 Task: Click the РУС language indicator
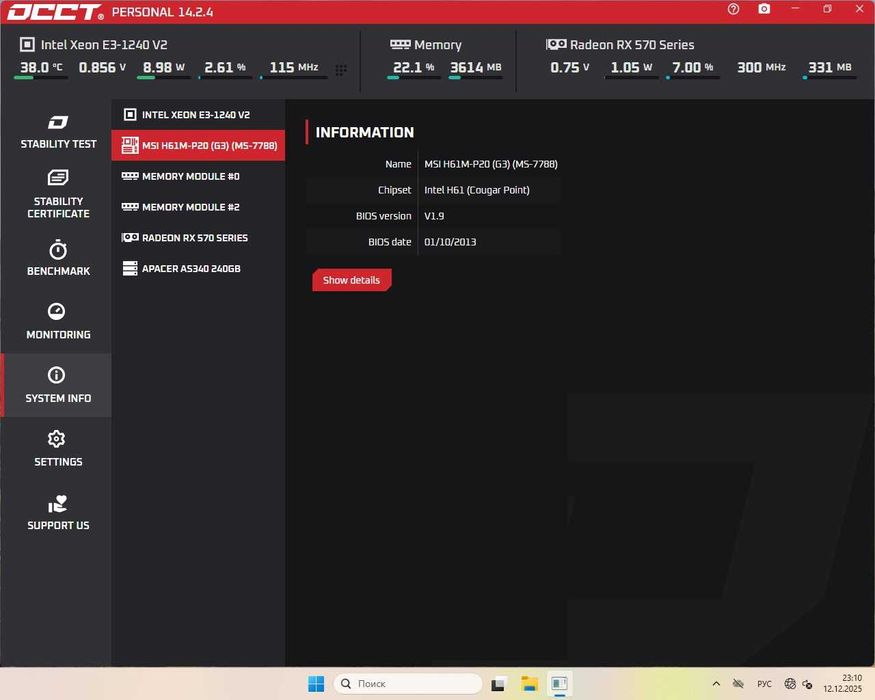point(764,684)
